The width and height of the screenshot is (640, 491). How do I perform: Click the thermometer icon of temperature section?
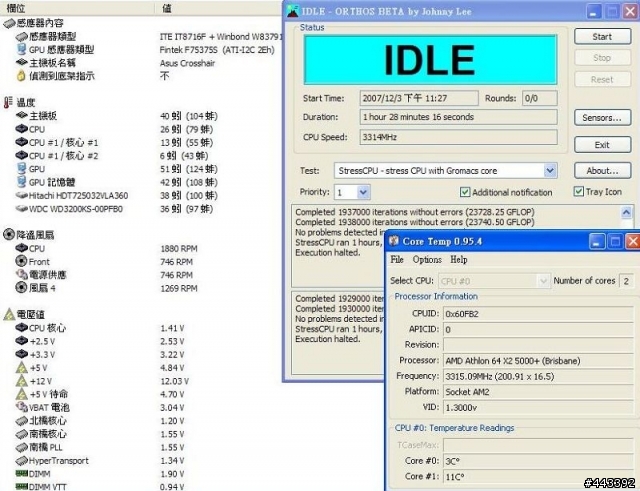pyautogui.click(x=8, y=102)
